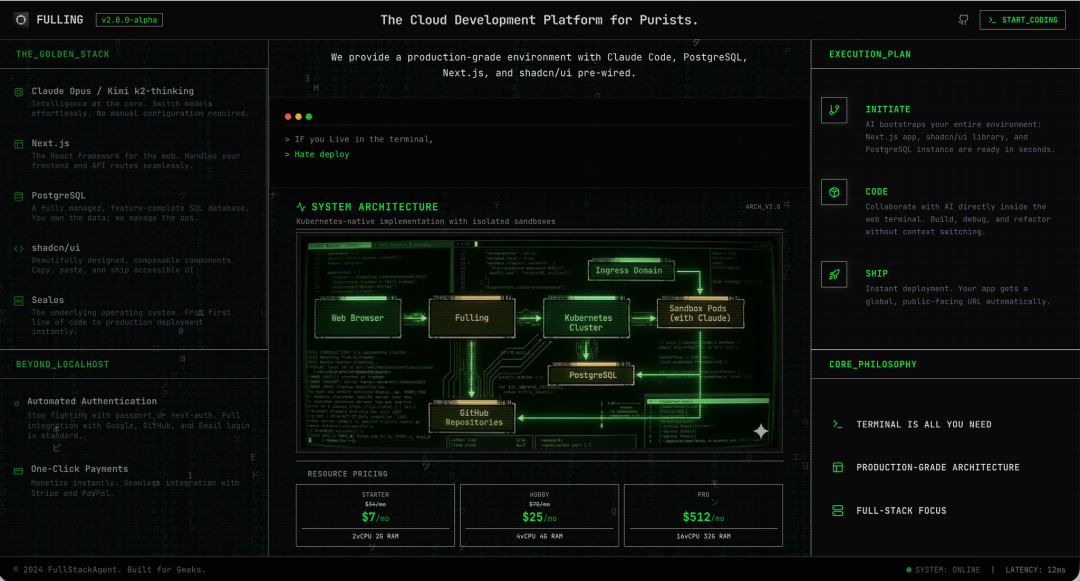This screenshot has width=1080, height=581.
Task: Click the Next.js layout icon
Action: (x=19, y=144)
